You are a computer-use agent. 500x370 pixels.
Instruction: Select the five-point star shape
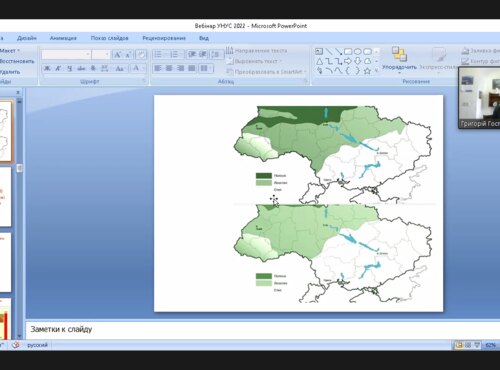(367, 71)
